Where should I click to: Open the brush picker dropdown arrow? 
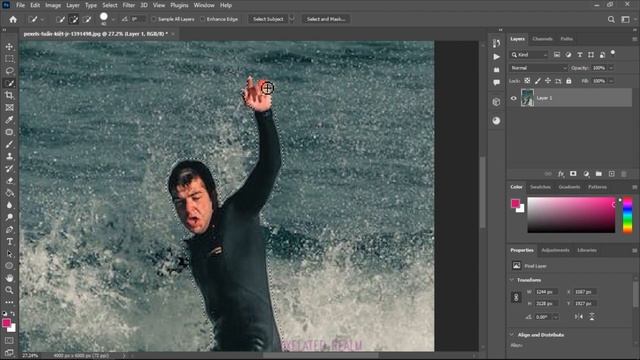(113, 19)
